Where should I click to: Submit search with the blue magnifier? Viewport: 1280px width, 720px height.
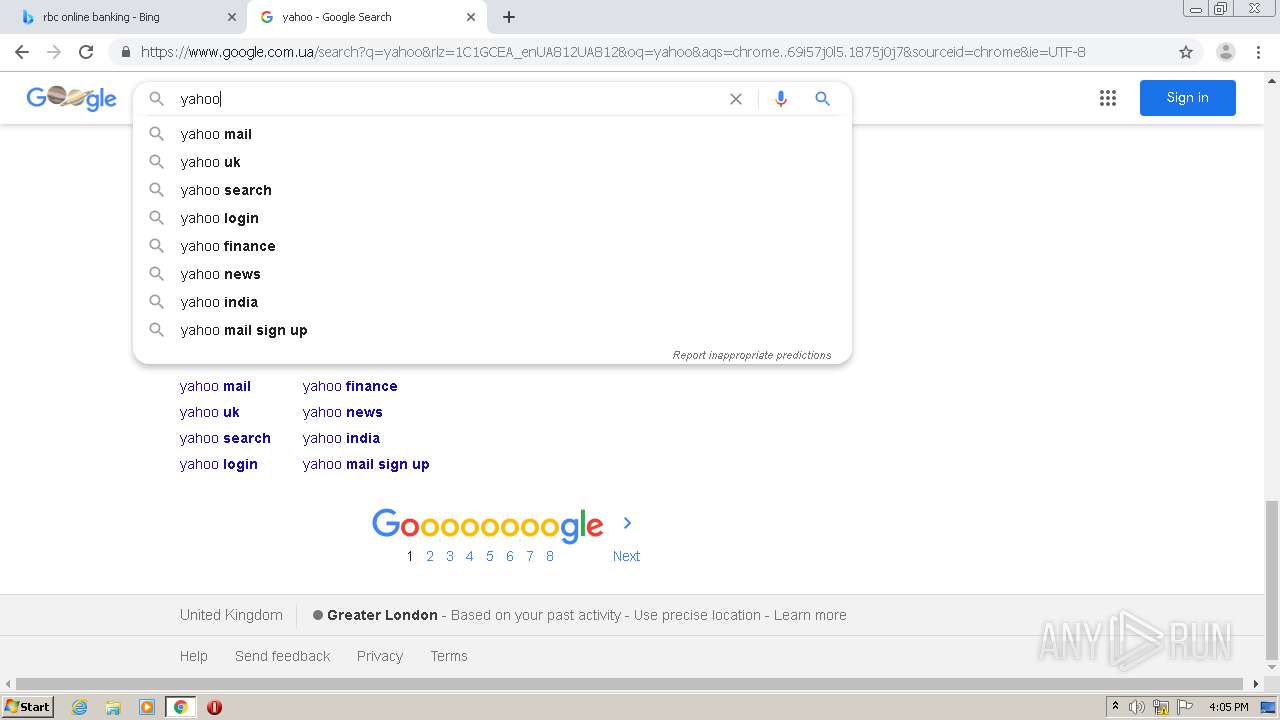point(822,99)
